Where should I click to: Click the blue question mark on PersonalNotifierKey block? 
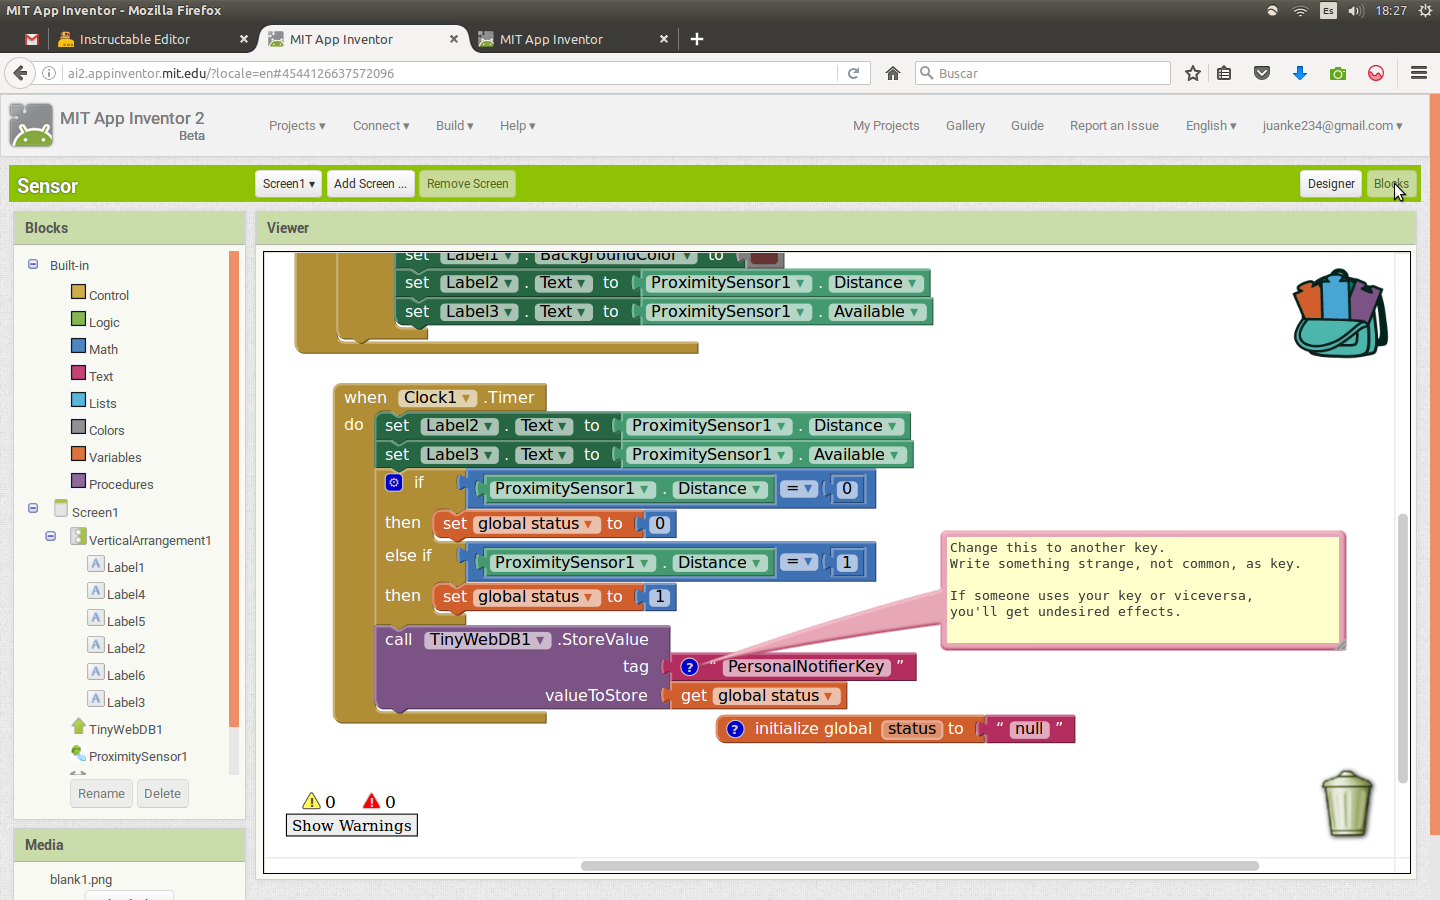pyautogui.click(x=689, y=667)
